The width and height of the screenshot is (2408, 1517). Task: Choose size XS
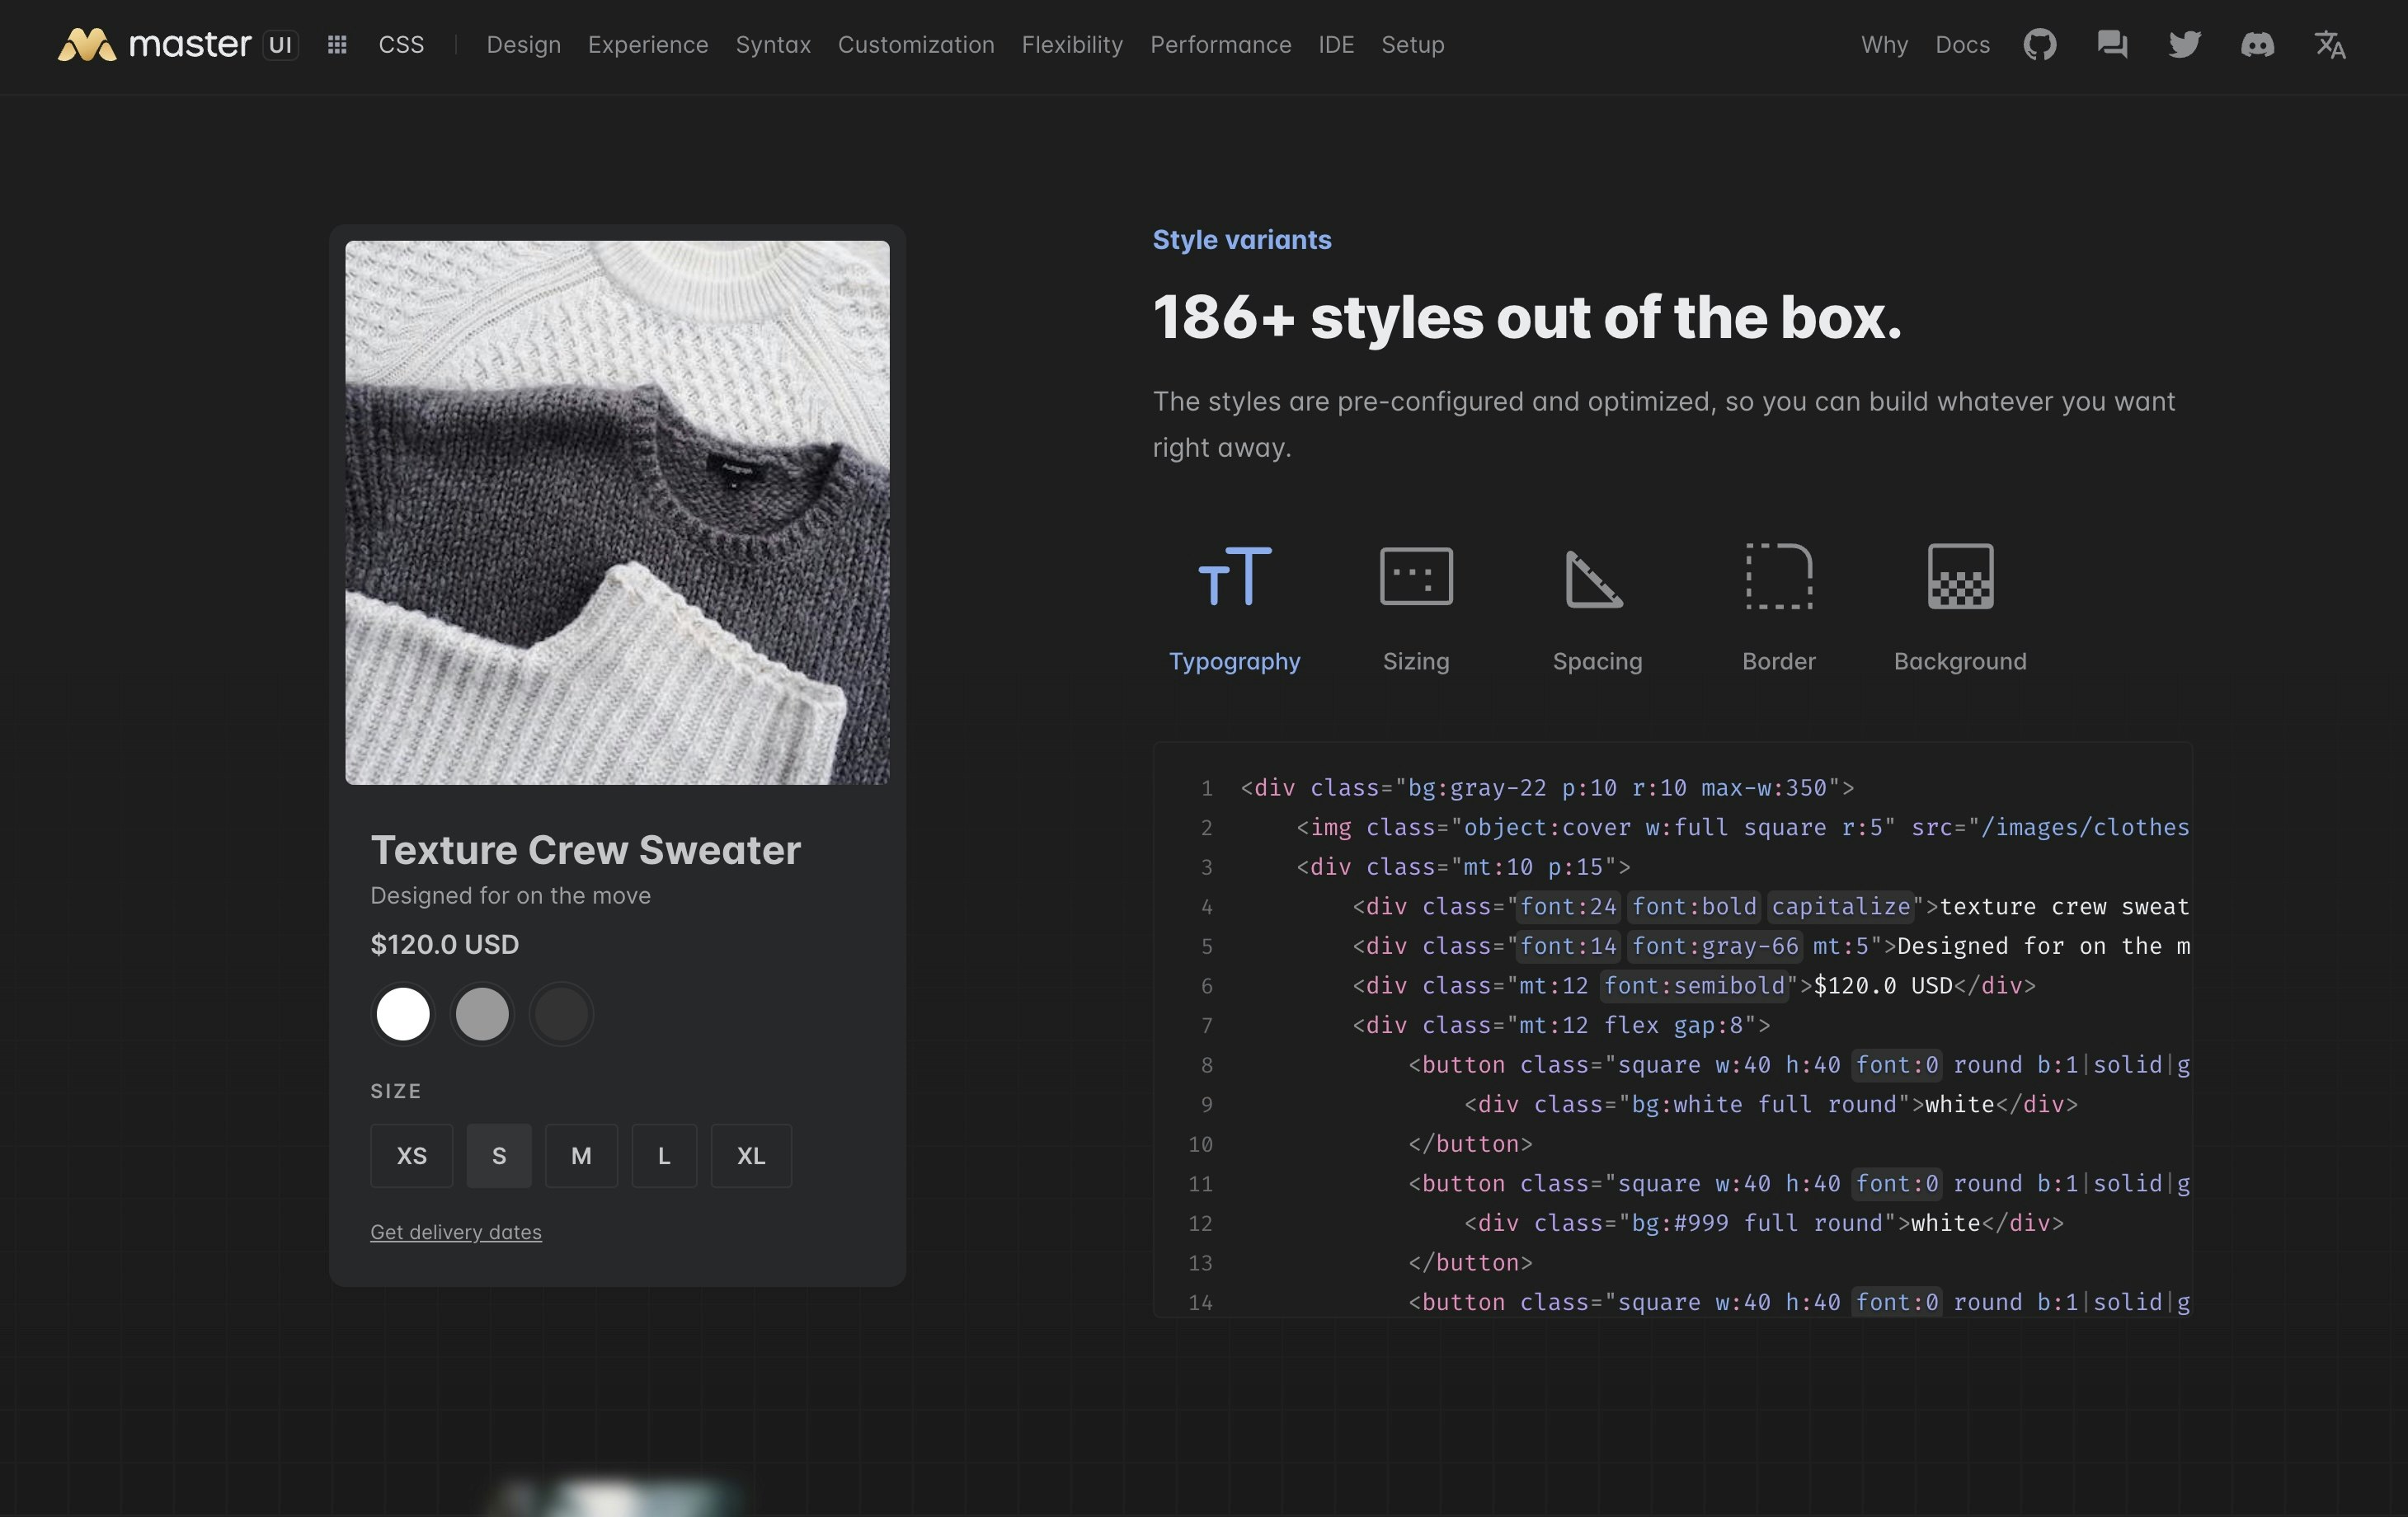coord(411,1156)
